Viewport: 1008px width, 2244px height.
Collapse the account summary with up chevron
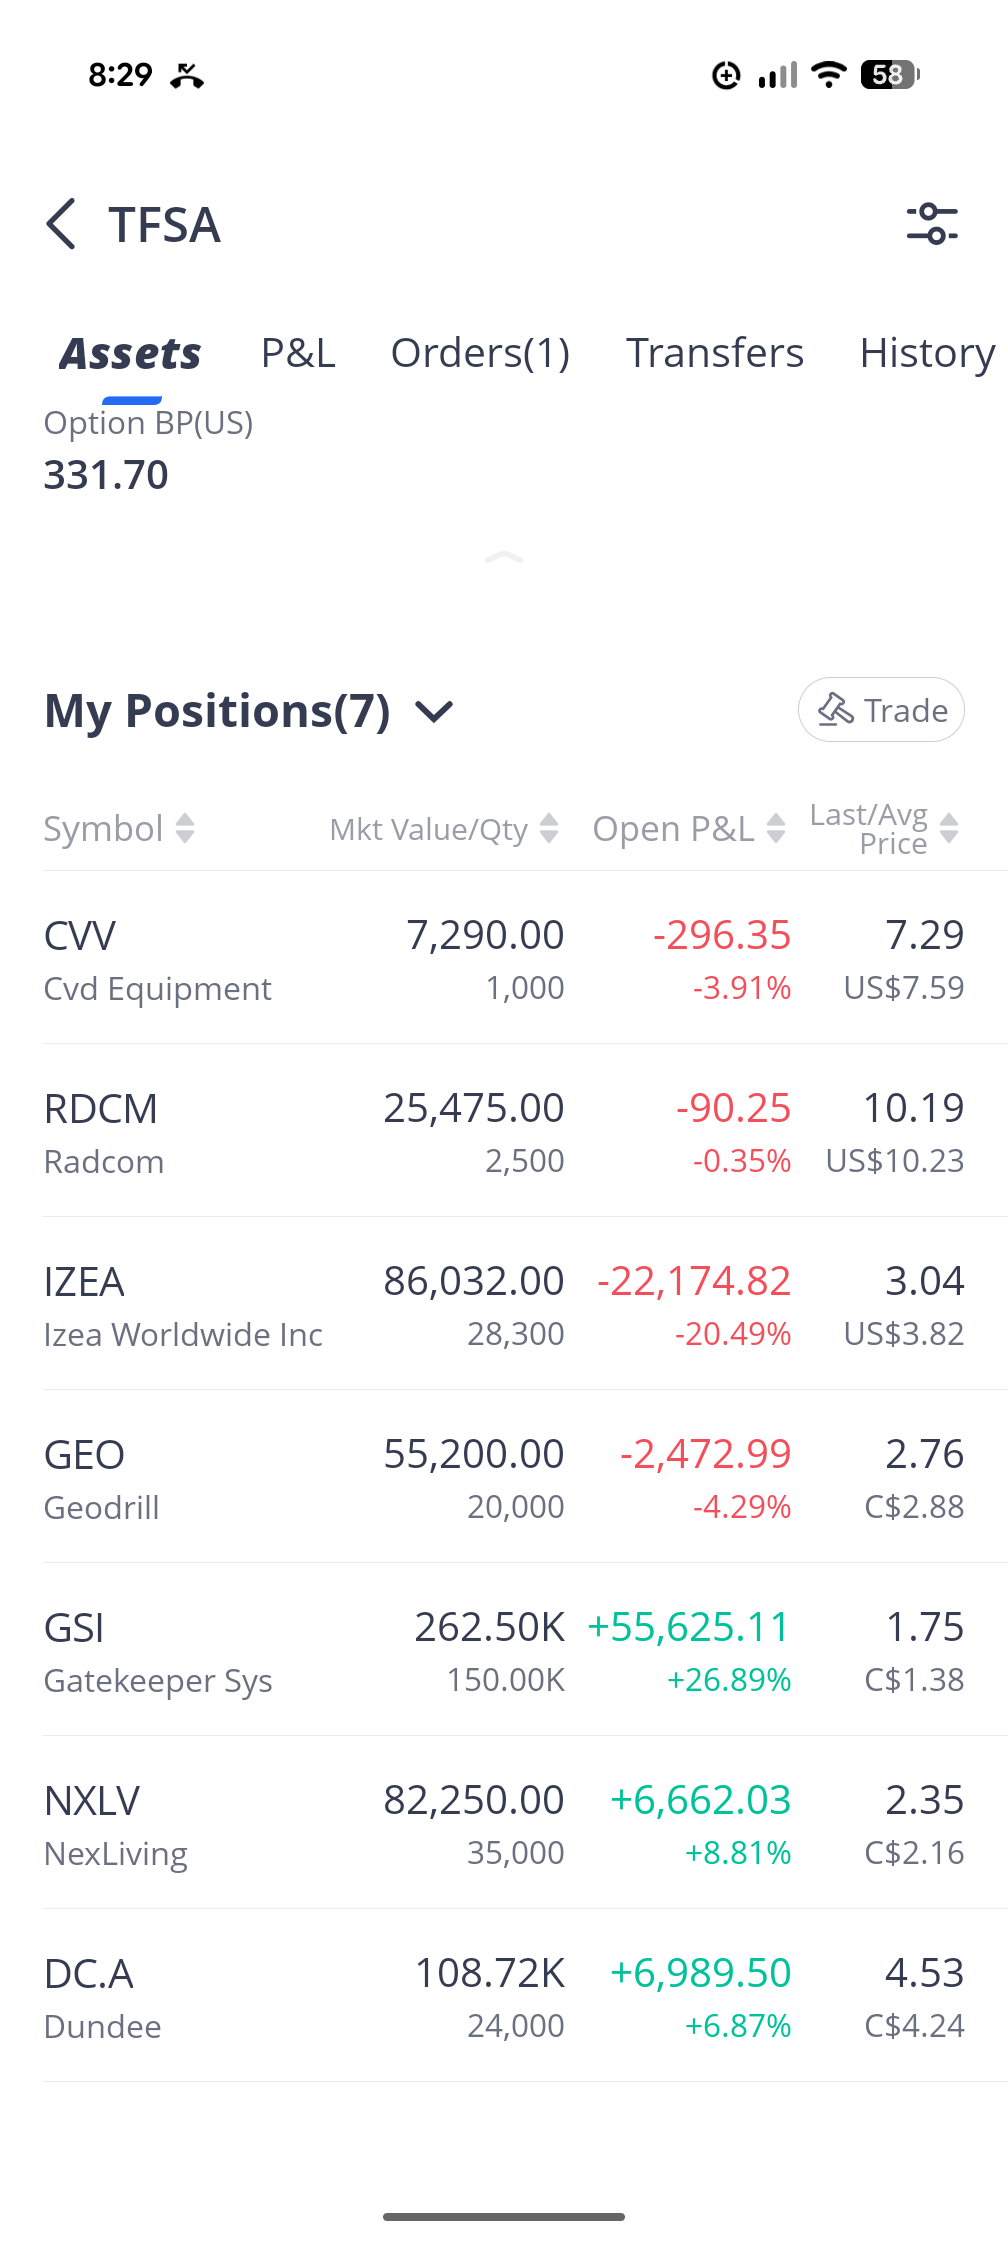point(504,557)
